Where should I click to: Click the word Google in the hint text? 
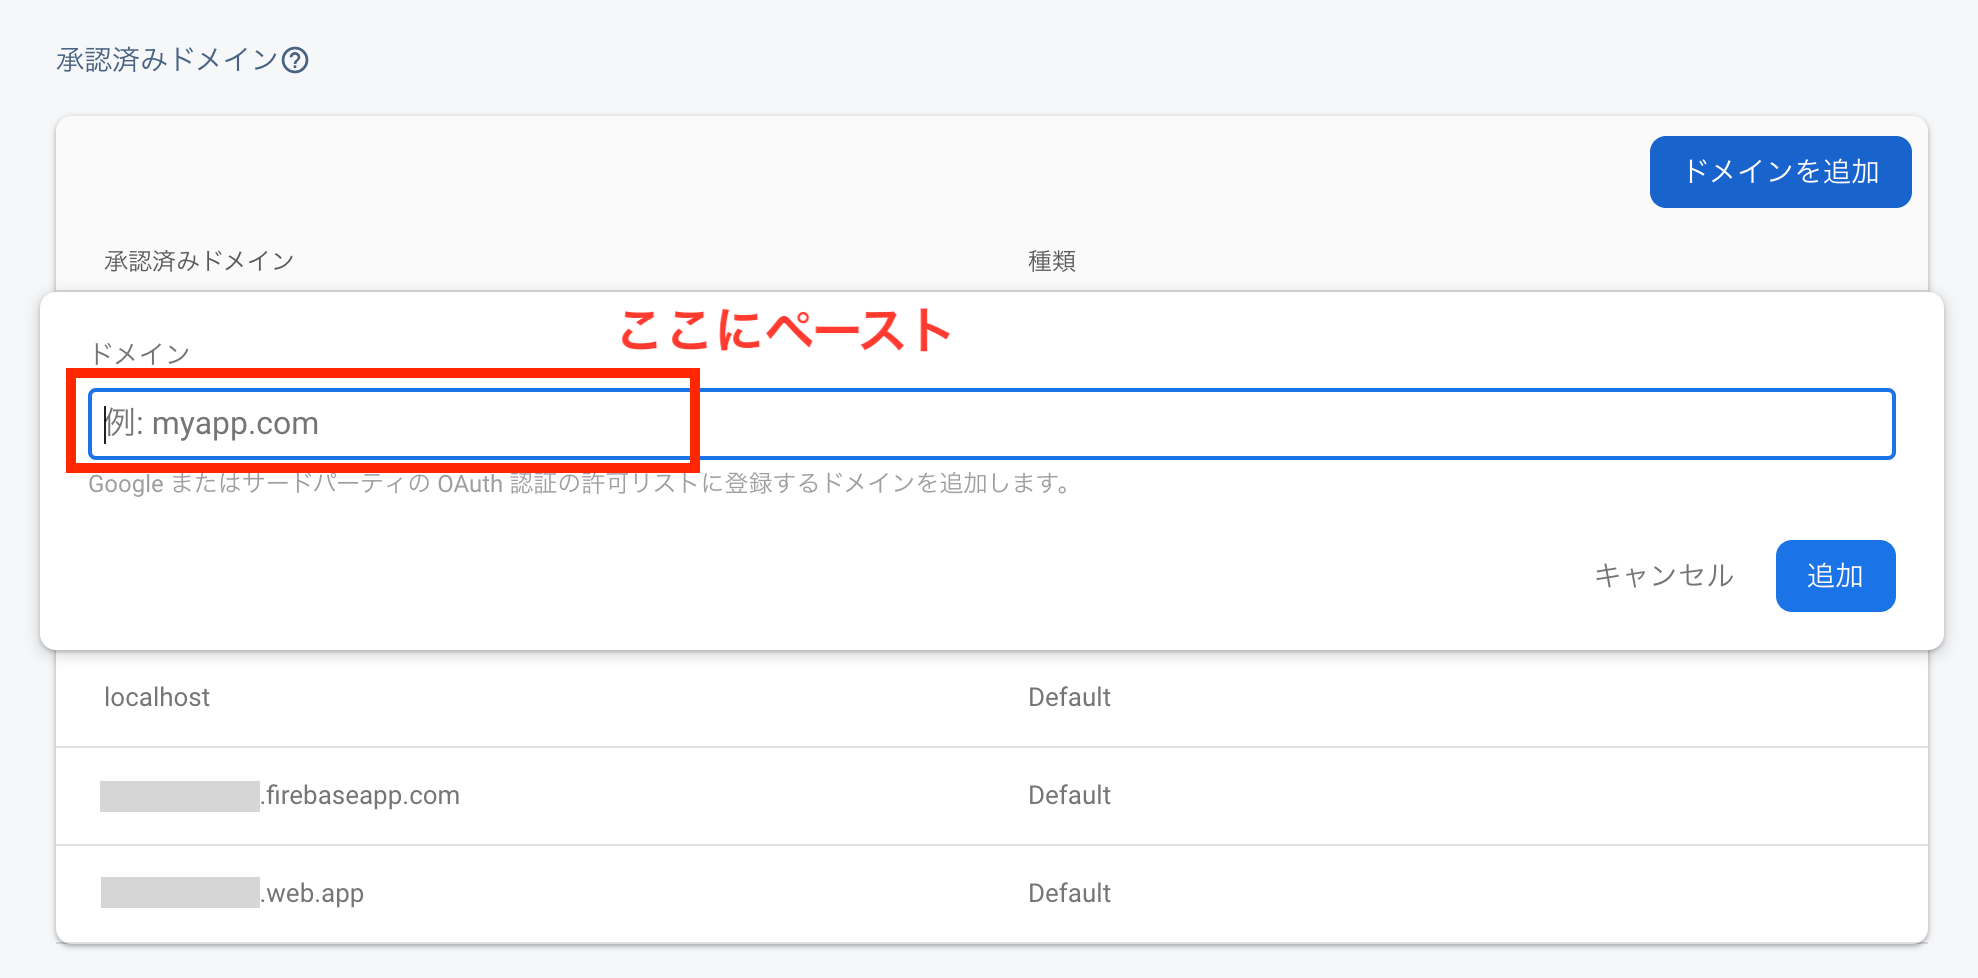[x=126, y=484]
